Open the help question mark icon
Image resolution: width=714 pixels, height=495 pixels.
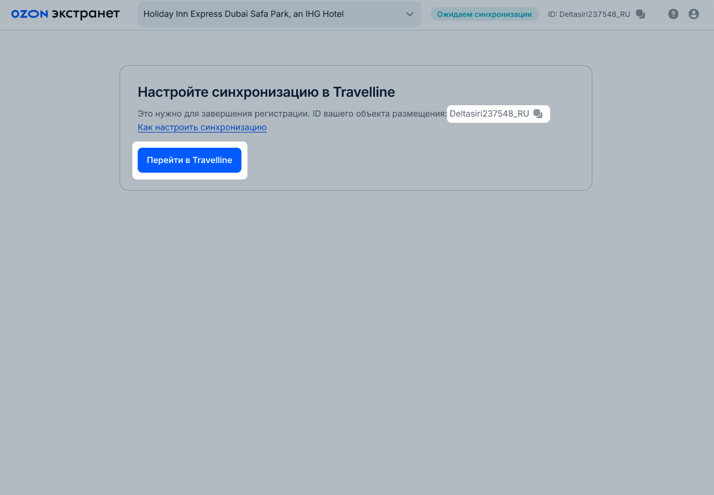[673, 14]
